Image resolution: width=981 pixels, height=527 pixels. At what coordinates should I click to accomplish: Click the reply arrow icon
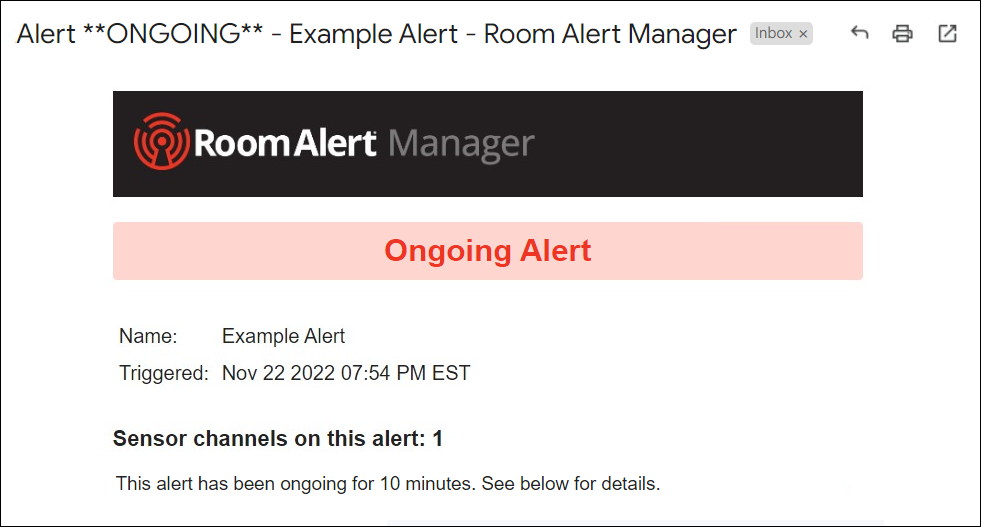tap(860, 33)
